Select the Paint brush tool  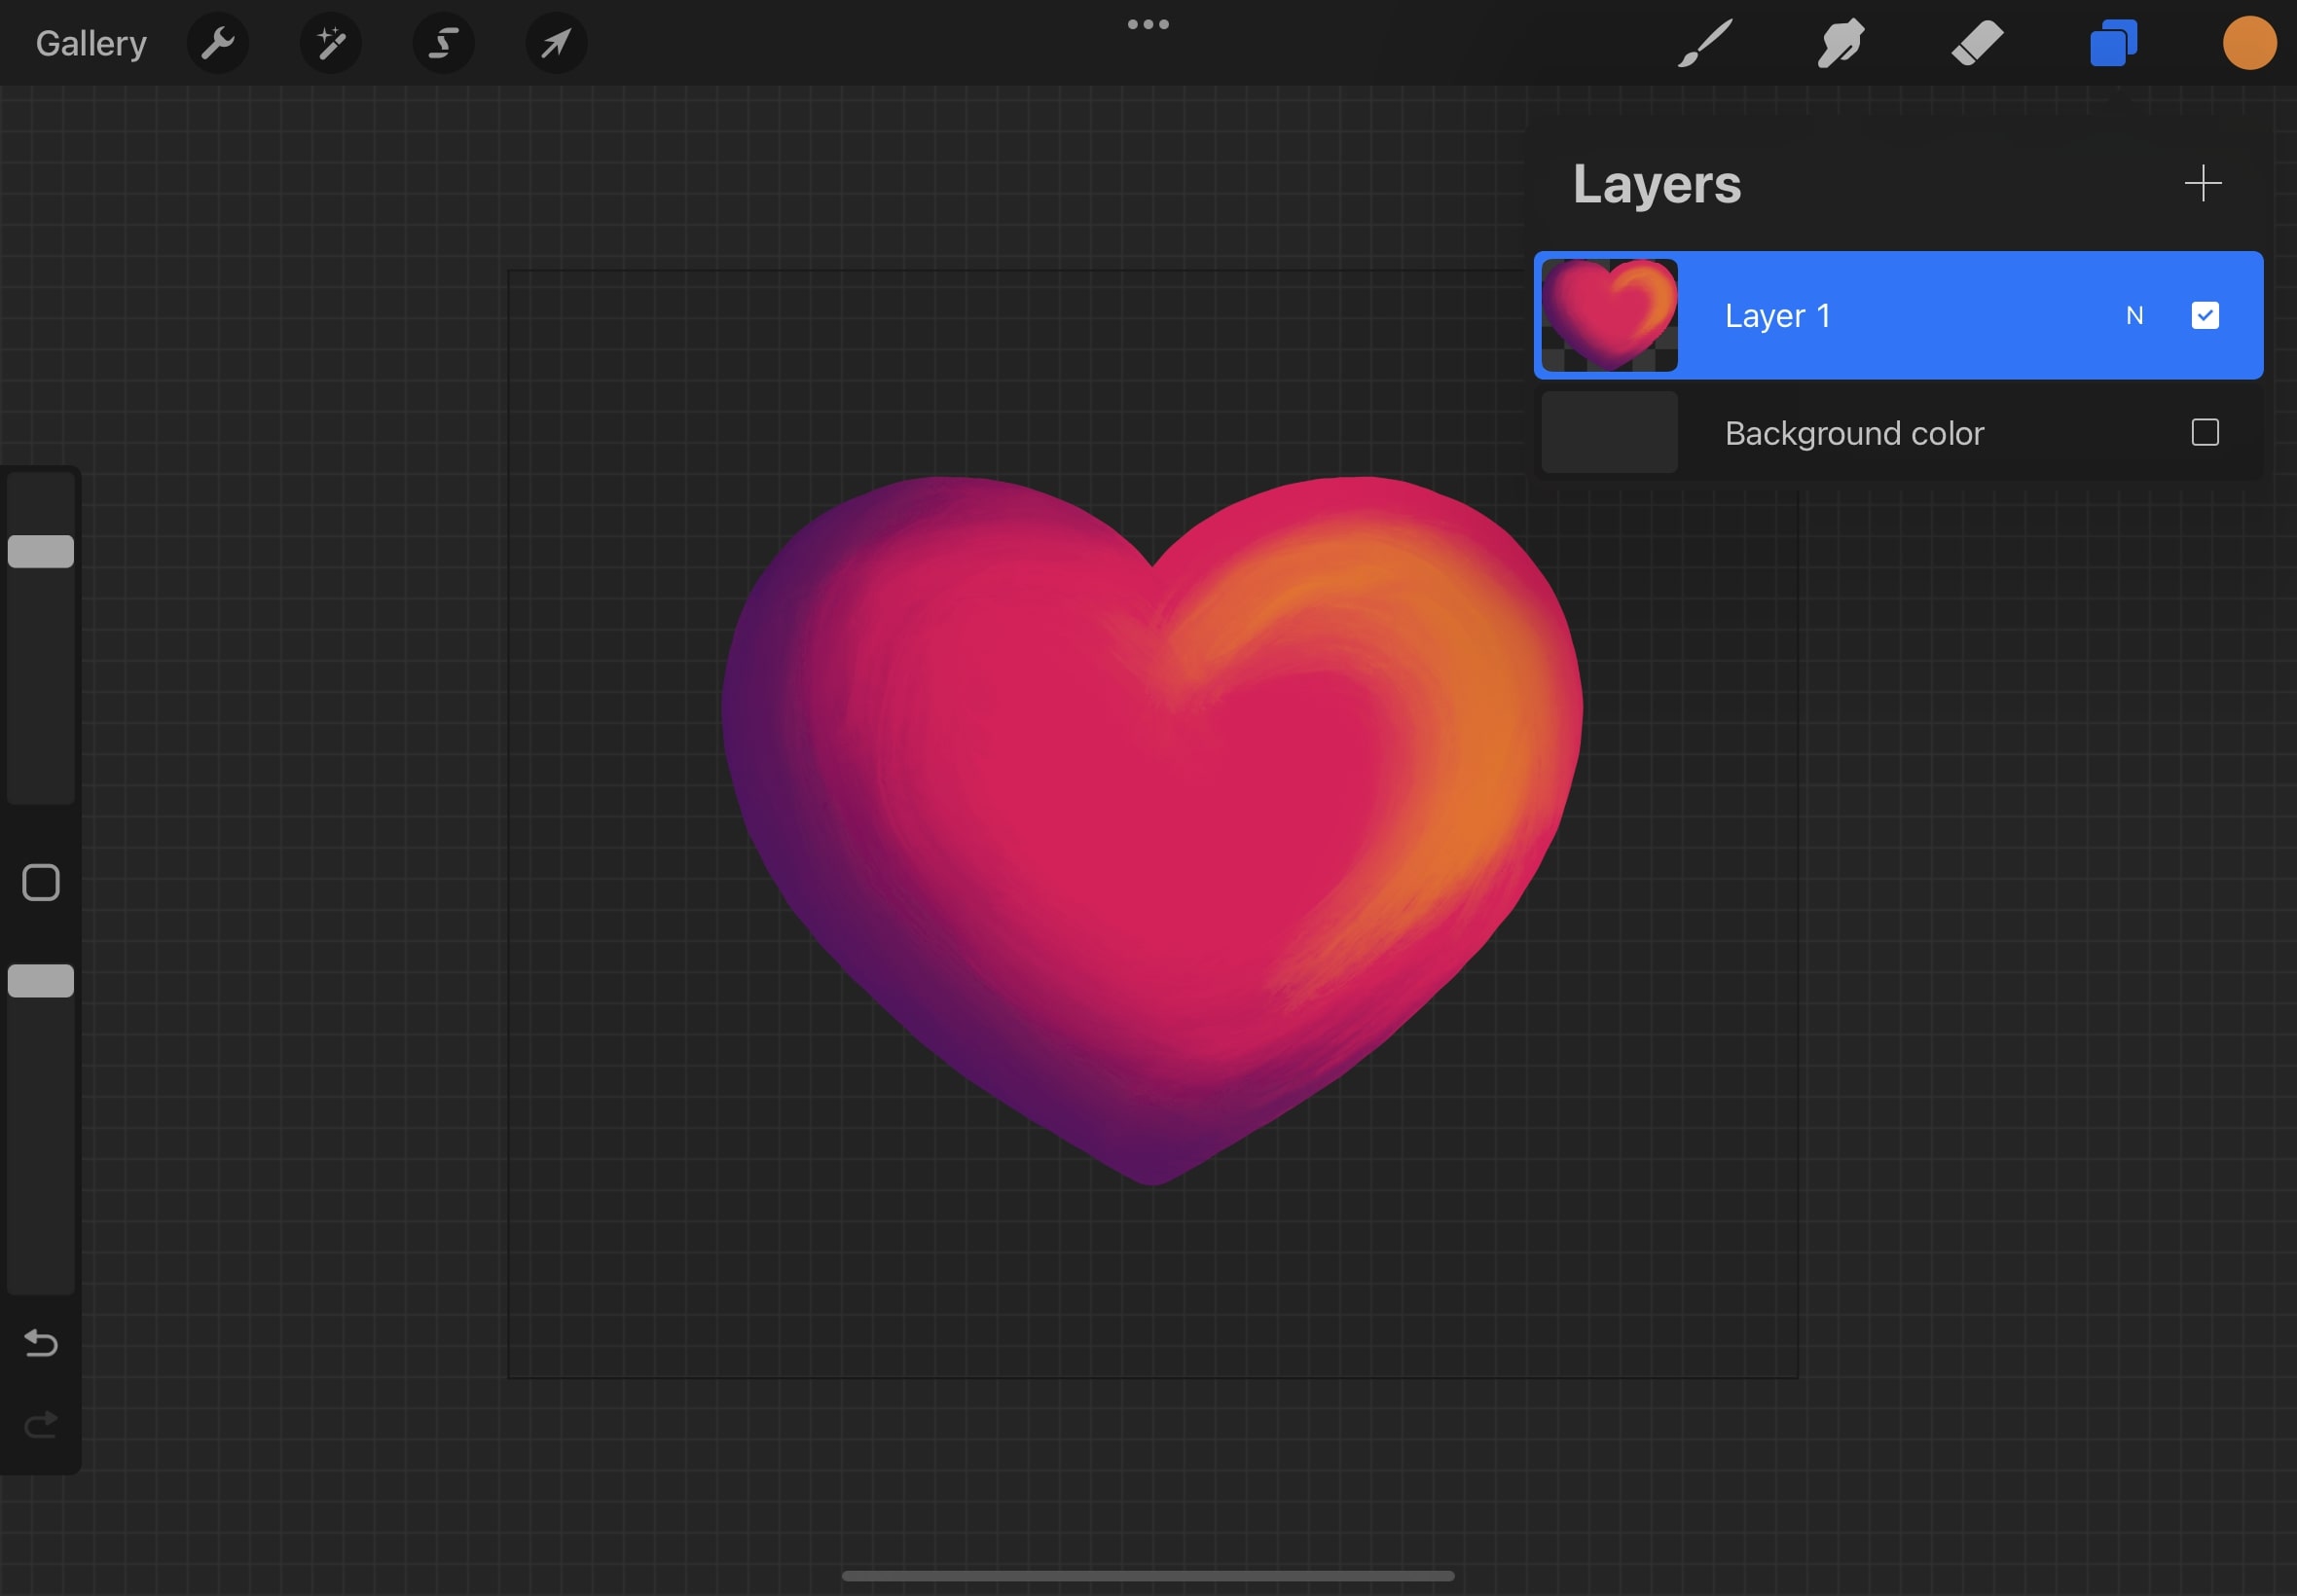pos(1704,43)
